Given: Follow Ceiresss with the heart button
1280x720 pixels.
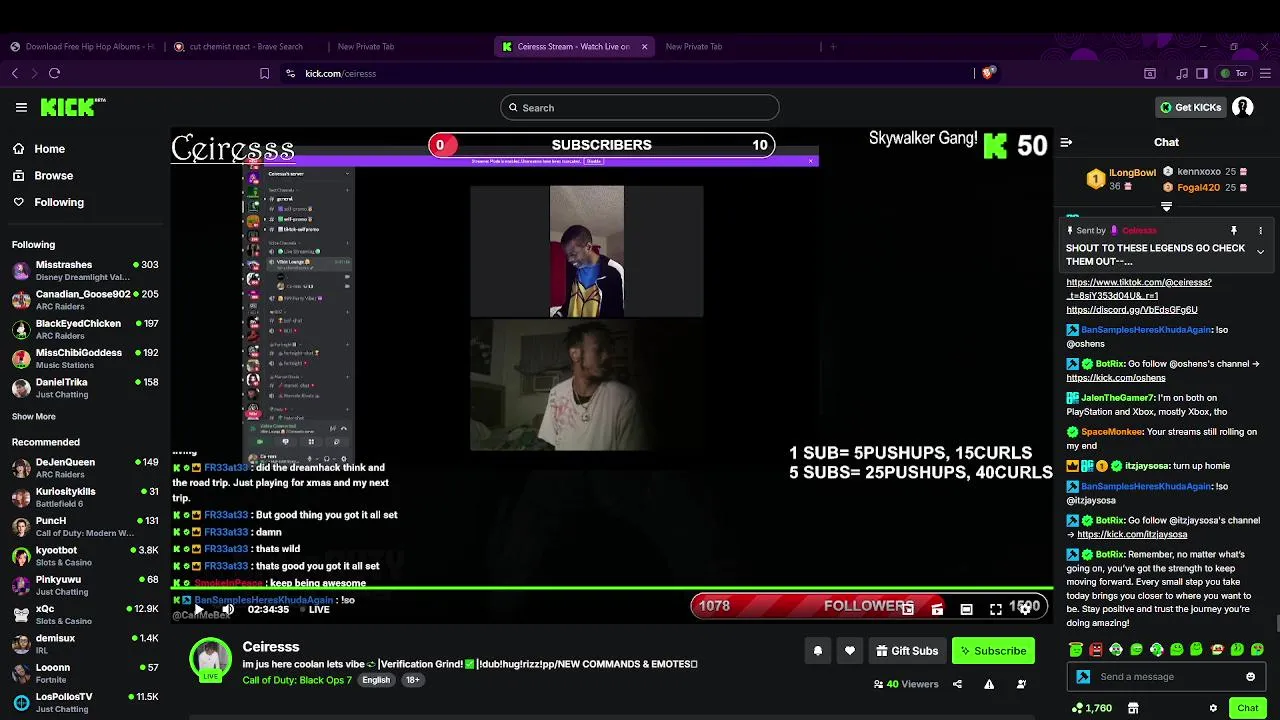Looking at the screenshot, I should 850,651.
